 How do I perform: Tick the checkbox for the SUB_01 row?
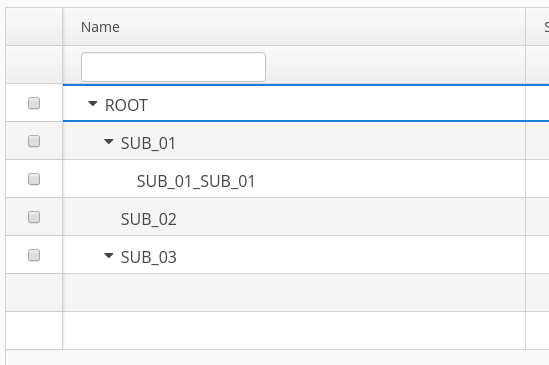(x=34, y=141)
